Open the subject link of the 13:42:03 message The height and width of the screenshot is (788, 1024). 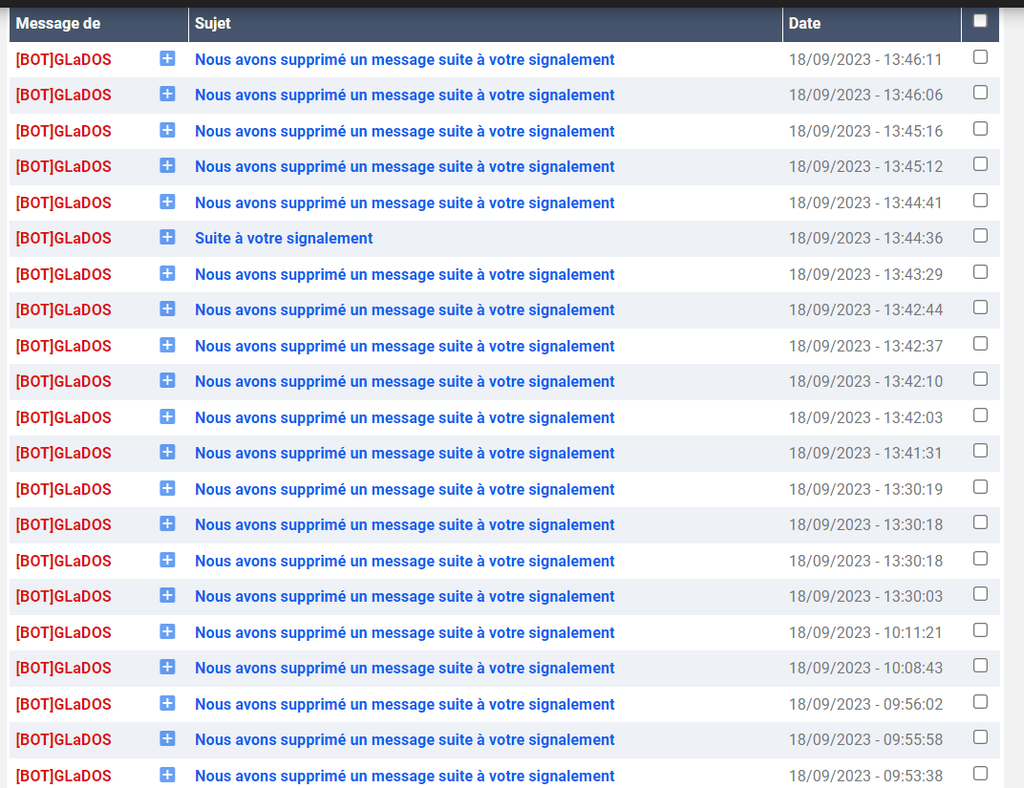404,418
